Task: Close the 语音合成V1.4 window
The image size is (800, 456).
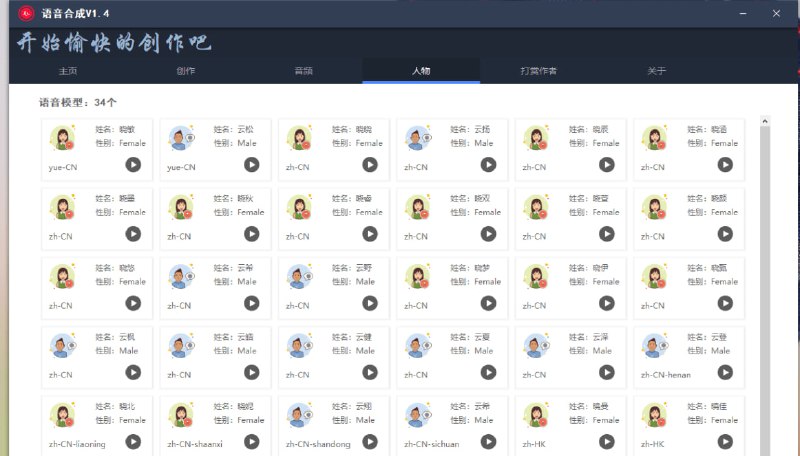Action: tap(776, 14)
